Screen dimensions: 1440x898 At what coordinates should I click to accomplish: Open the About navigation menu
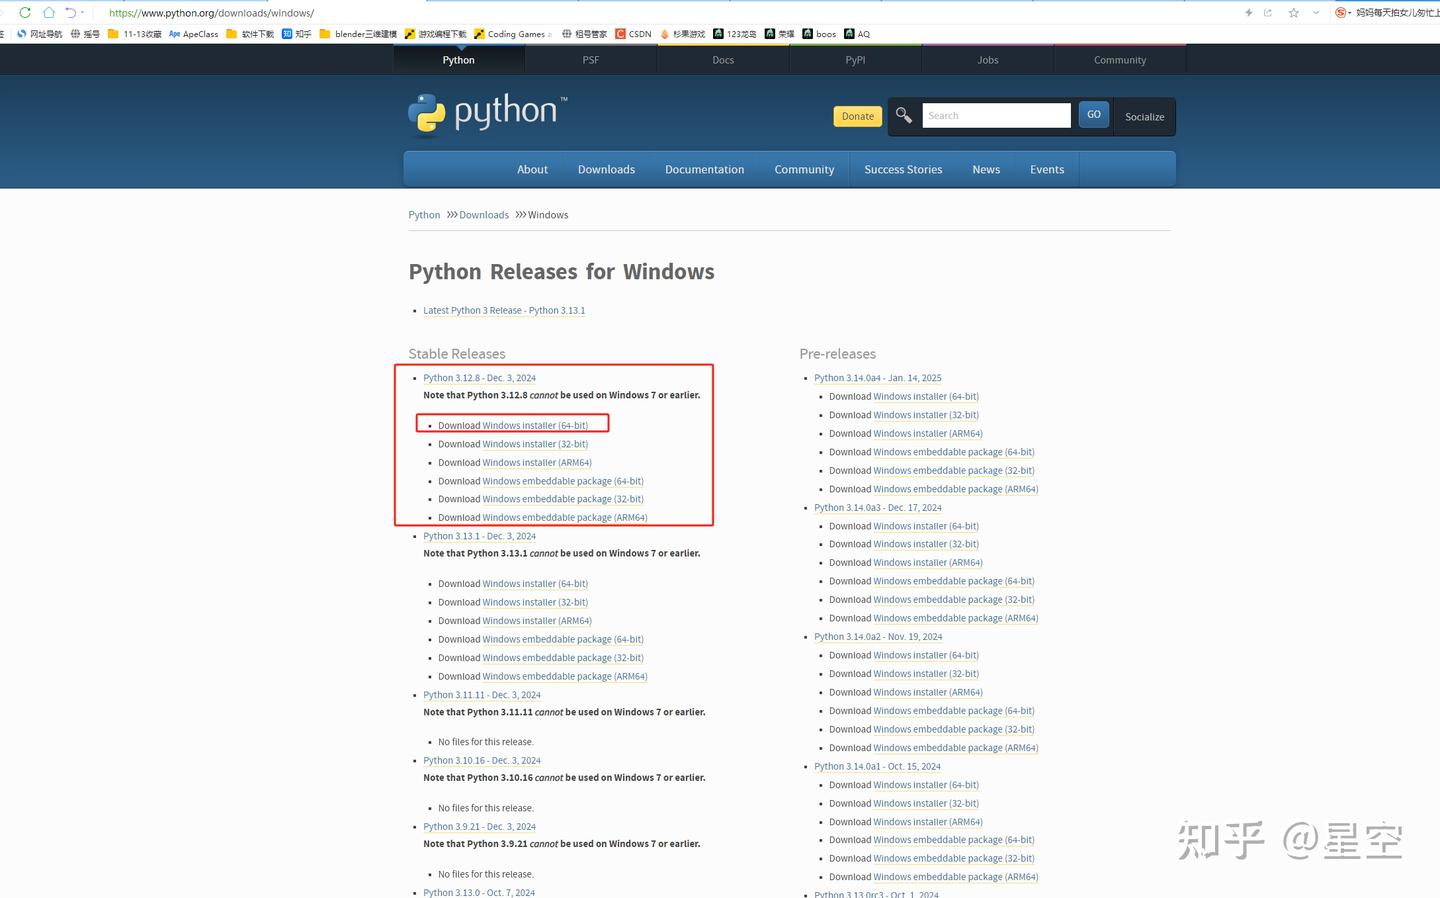click(x=532, y=169)
